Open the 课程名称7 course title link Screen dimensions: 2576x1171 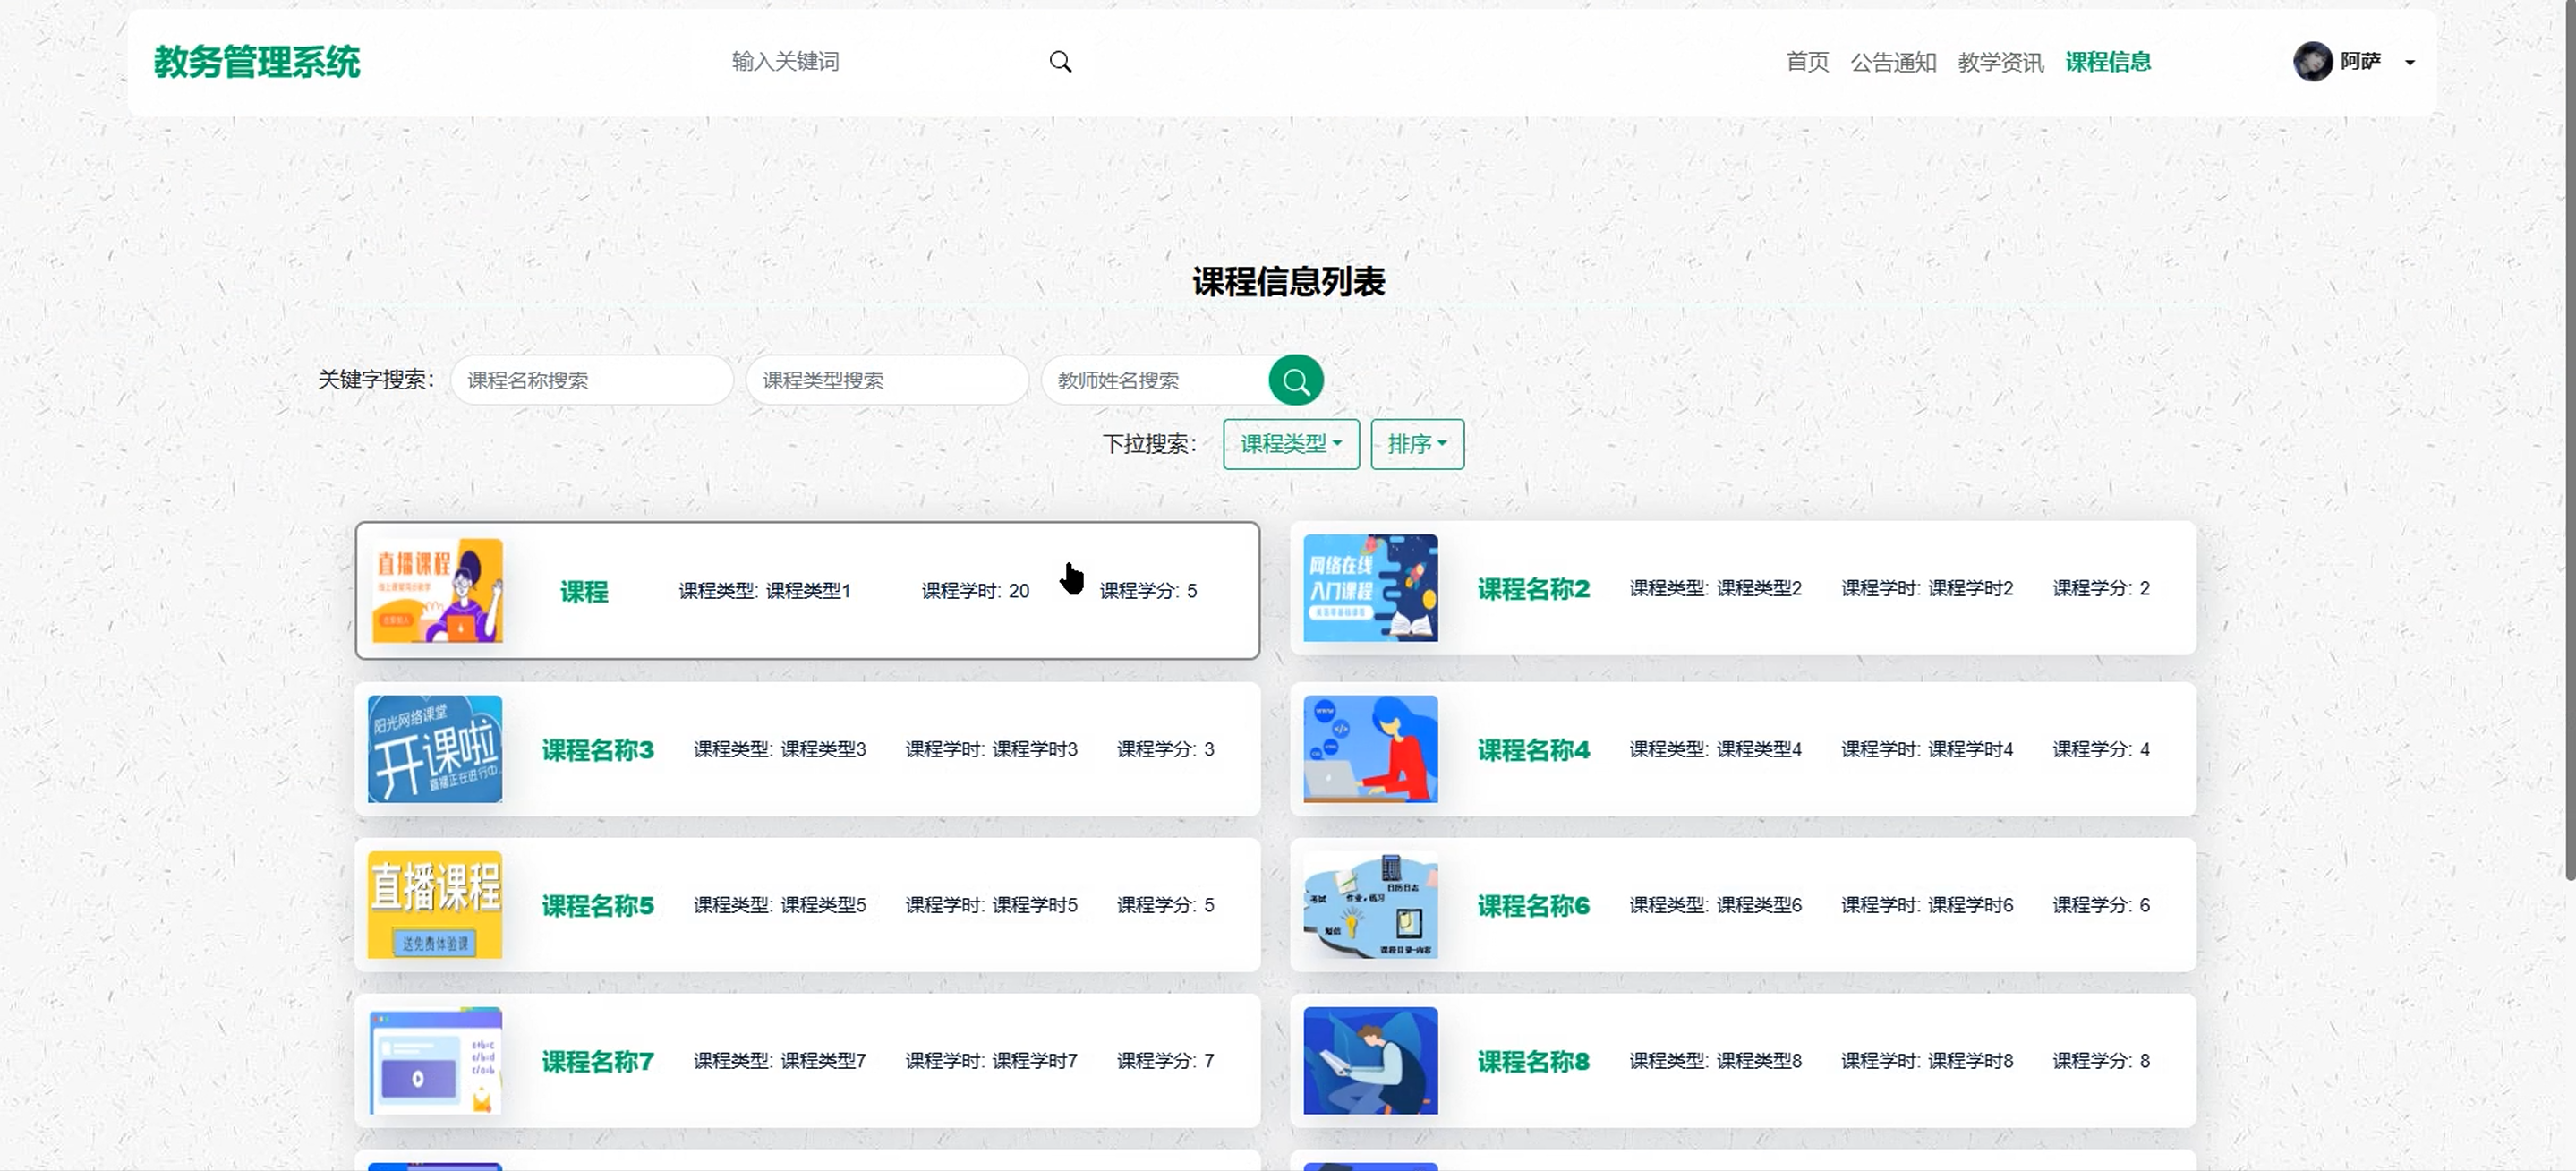(x=598, y=1061)
